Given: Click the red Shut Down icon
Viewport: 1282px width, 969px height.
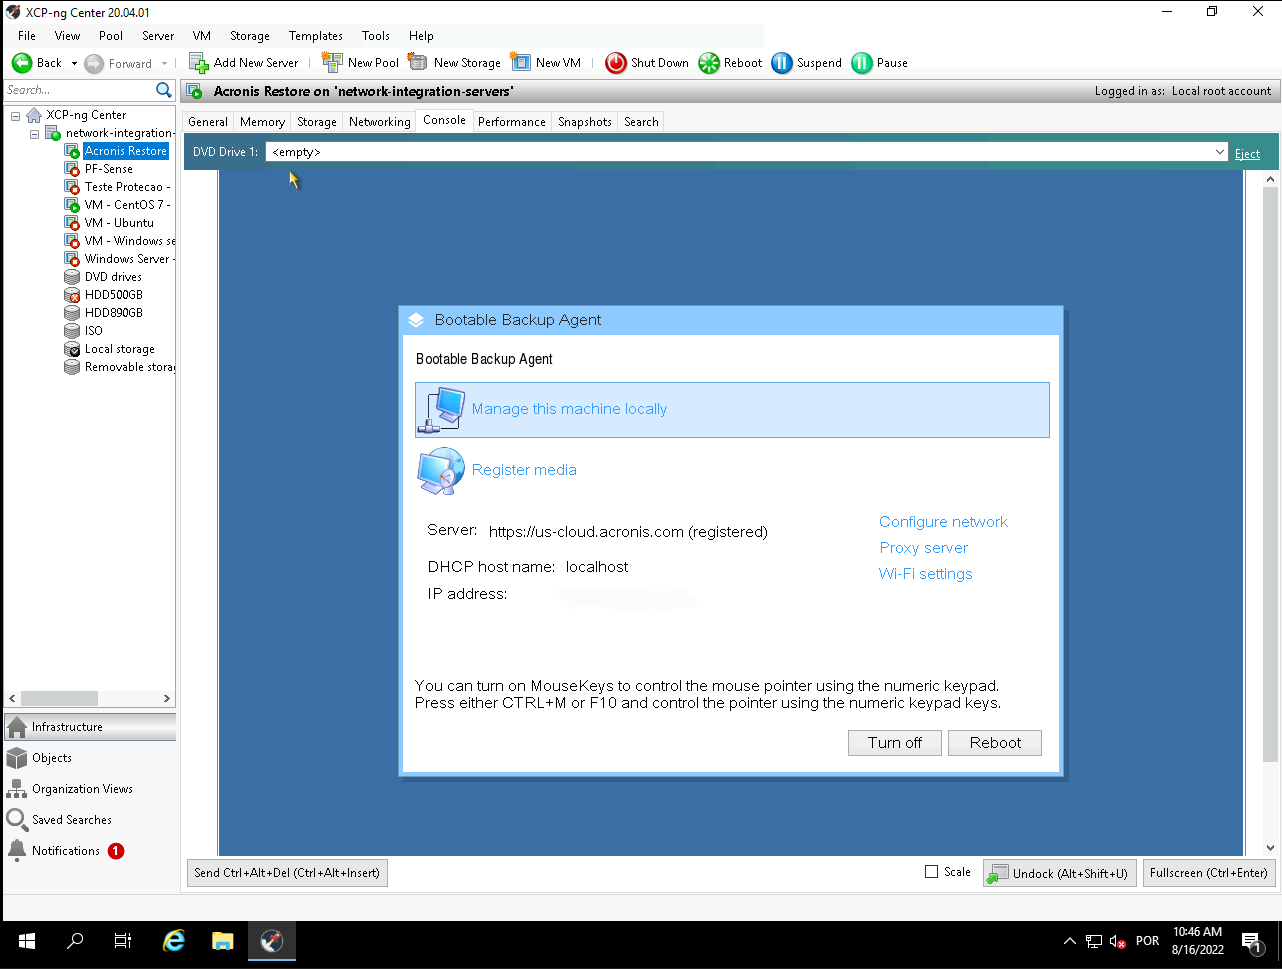Looking at the screenshot, I should click(x=615, y=63).
